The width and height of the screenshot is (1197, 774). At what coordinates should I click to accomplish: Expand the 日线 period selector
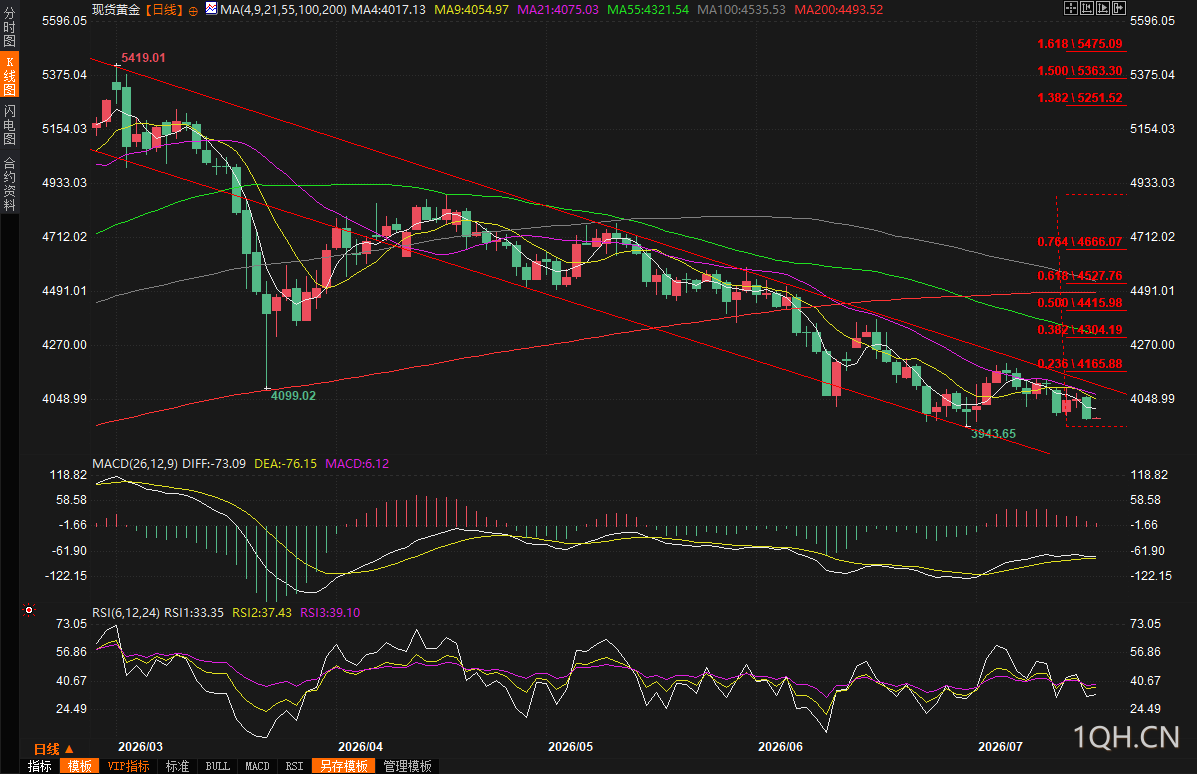pos(53,749)
